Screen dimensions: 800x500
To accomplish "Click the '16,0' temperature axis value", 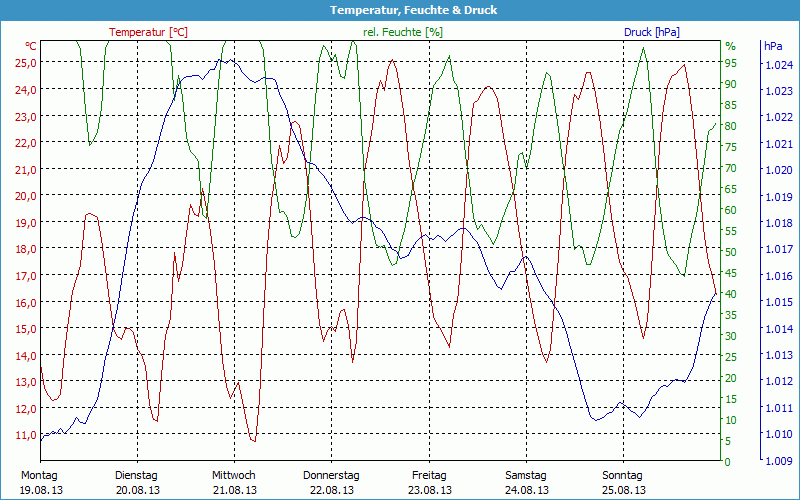I will click(x=25, y=303).
